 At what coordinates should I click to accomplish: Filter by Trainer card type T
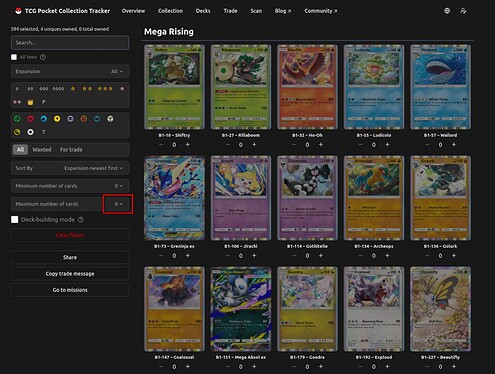[x=44, y=132]
